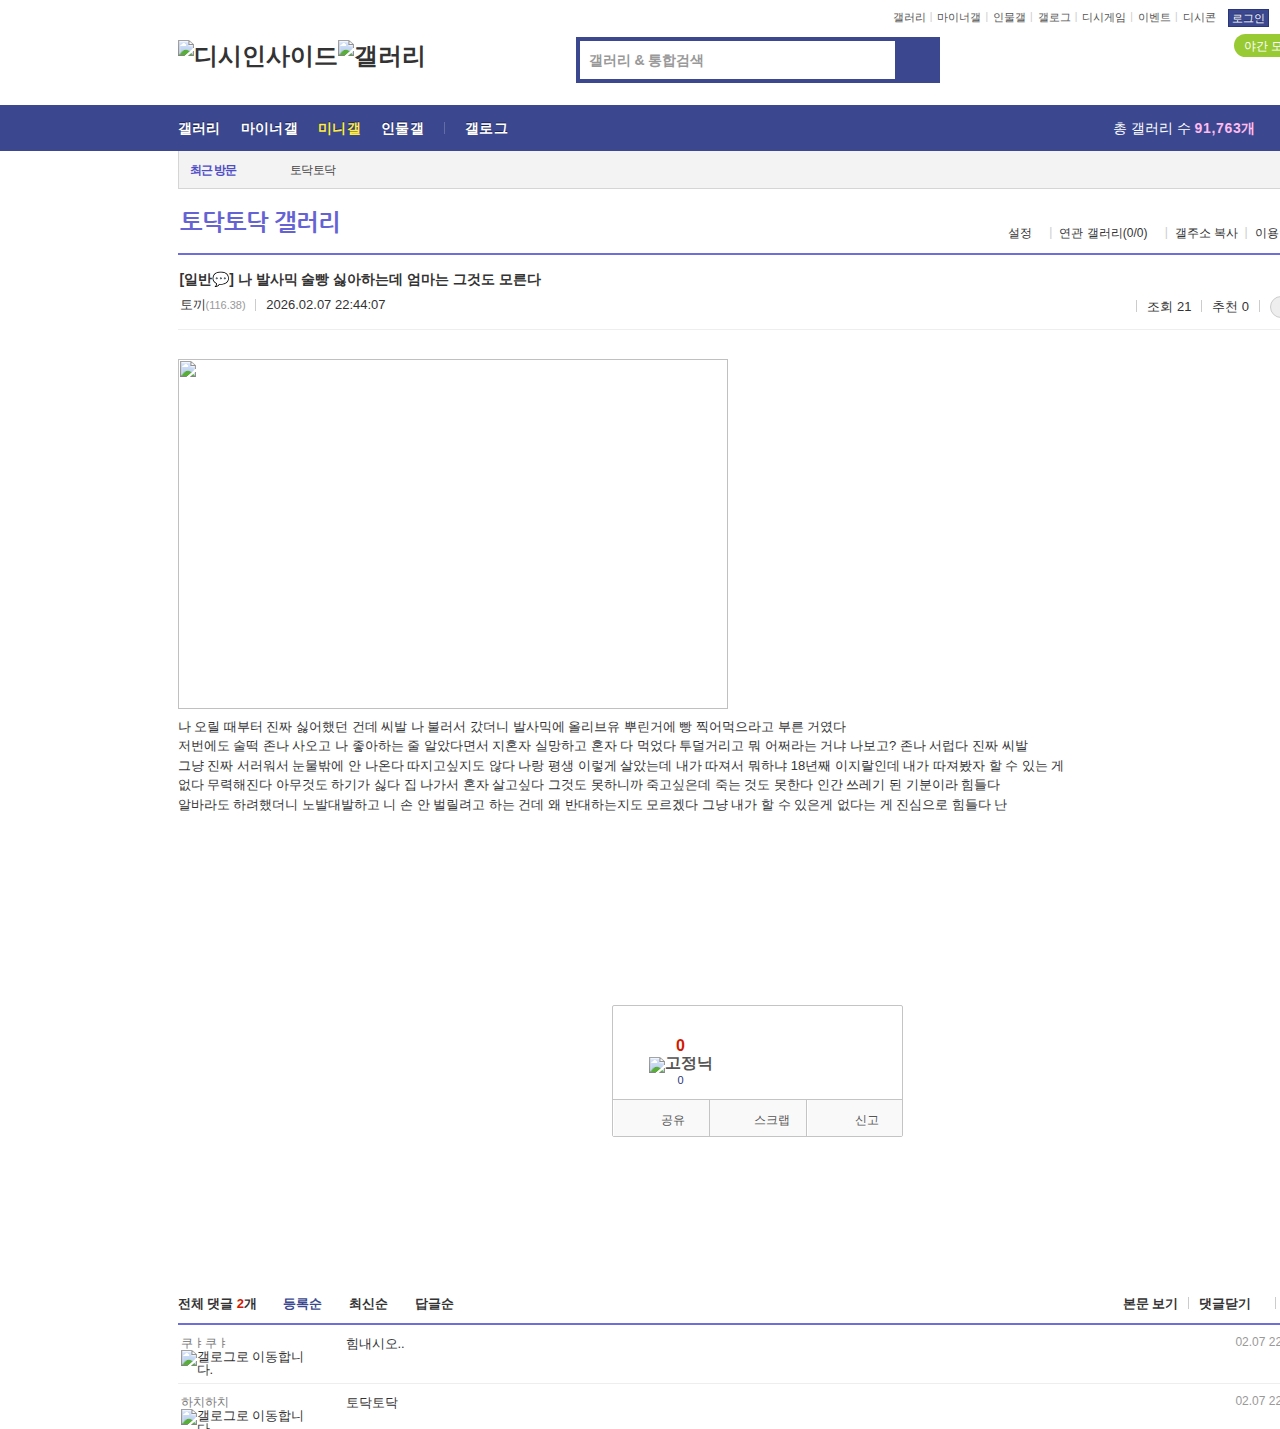Click 하치하치's gallog icon

tap(242, 1417)
